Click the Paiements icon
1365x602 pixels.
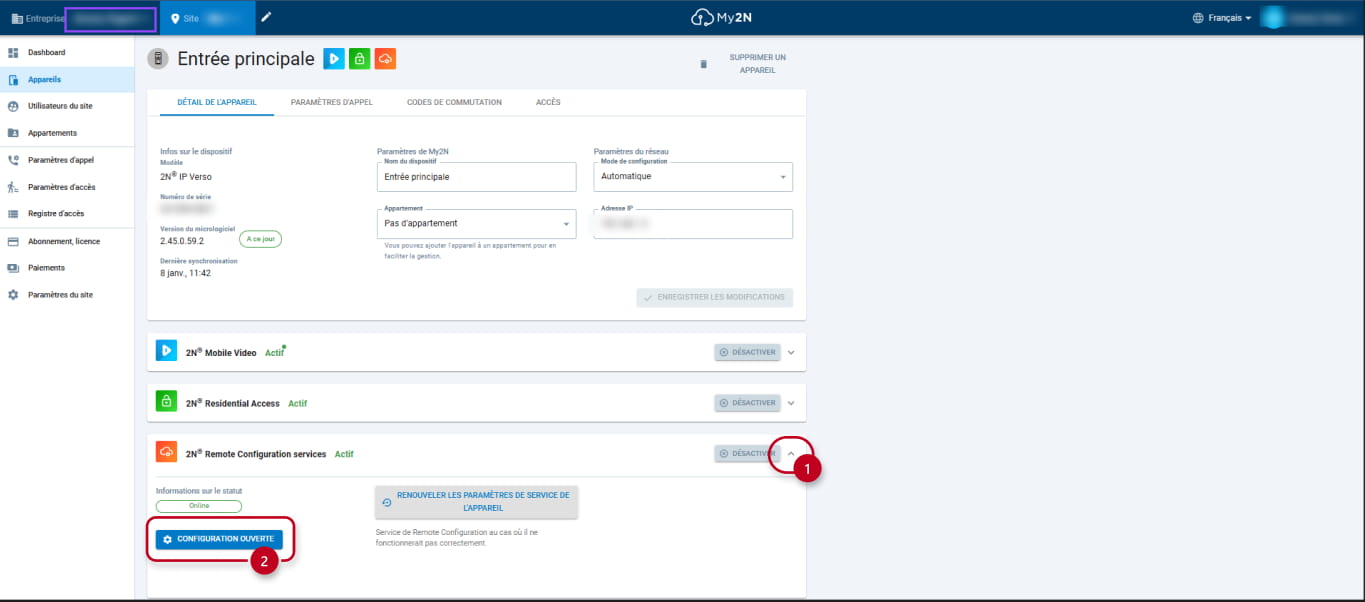click(x=13, y=268)
